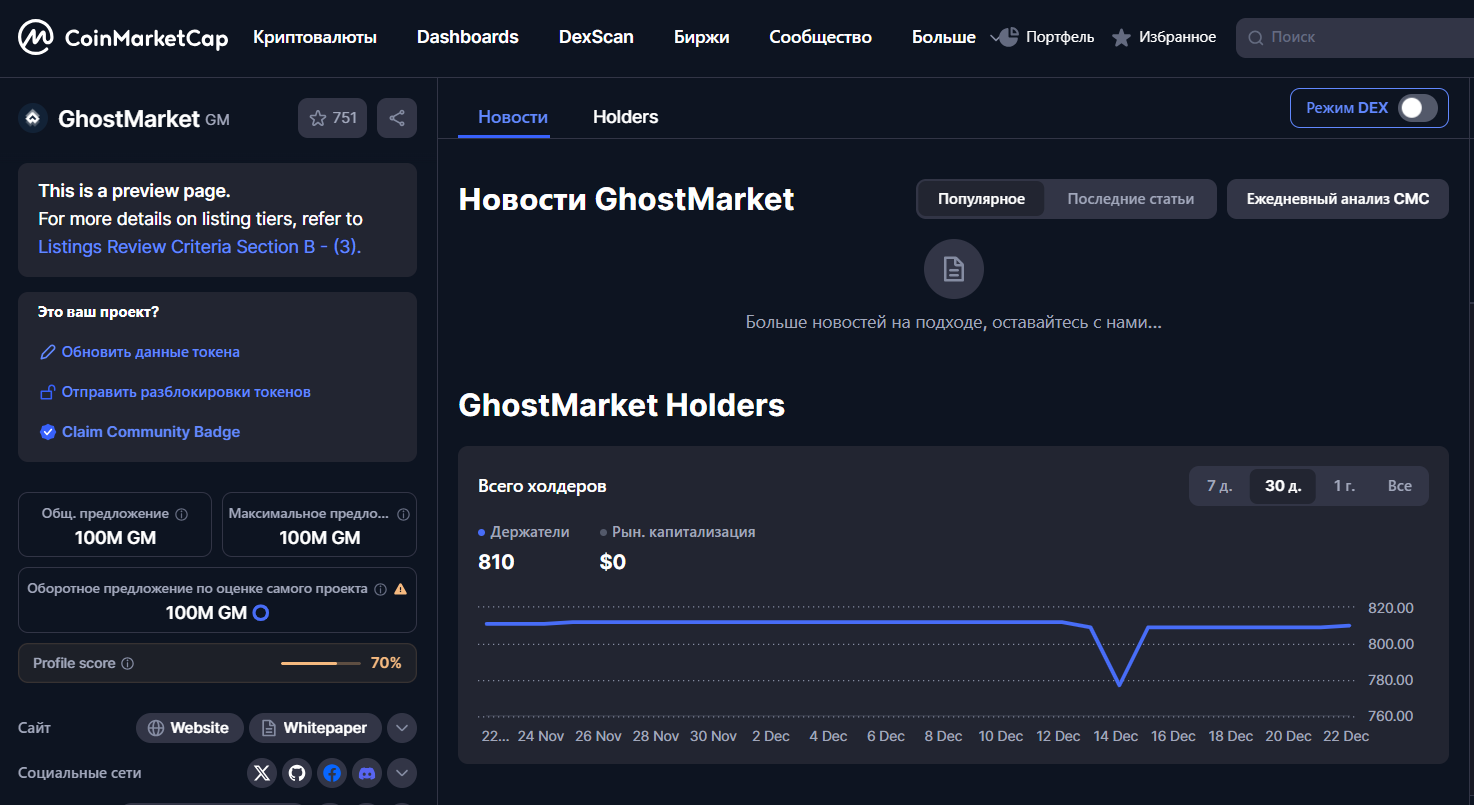Viewport: 1474px width, 805px height.
Task: Click Отправить разблокировки токенов link
Action: [186, 392]
